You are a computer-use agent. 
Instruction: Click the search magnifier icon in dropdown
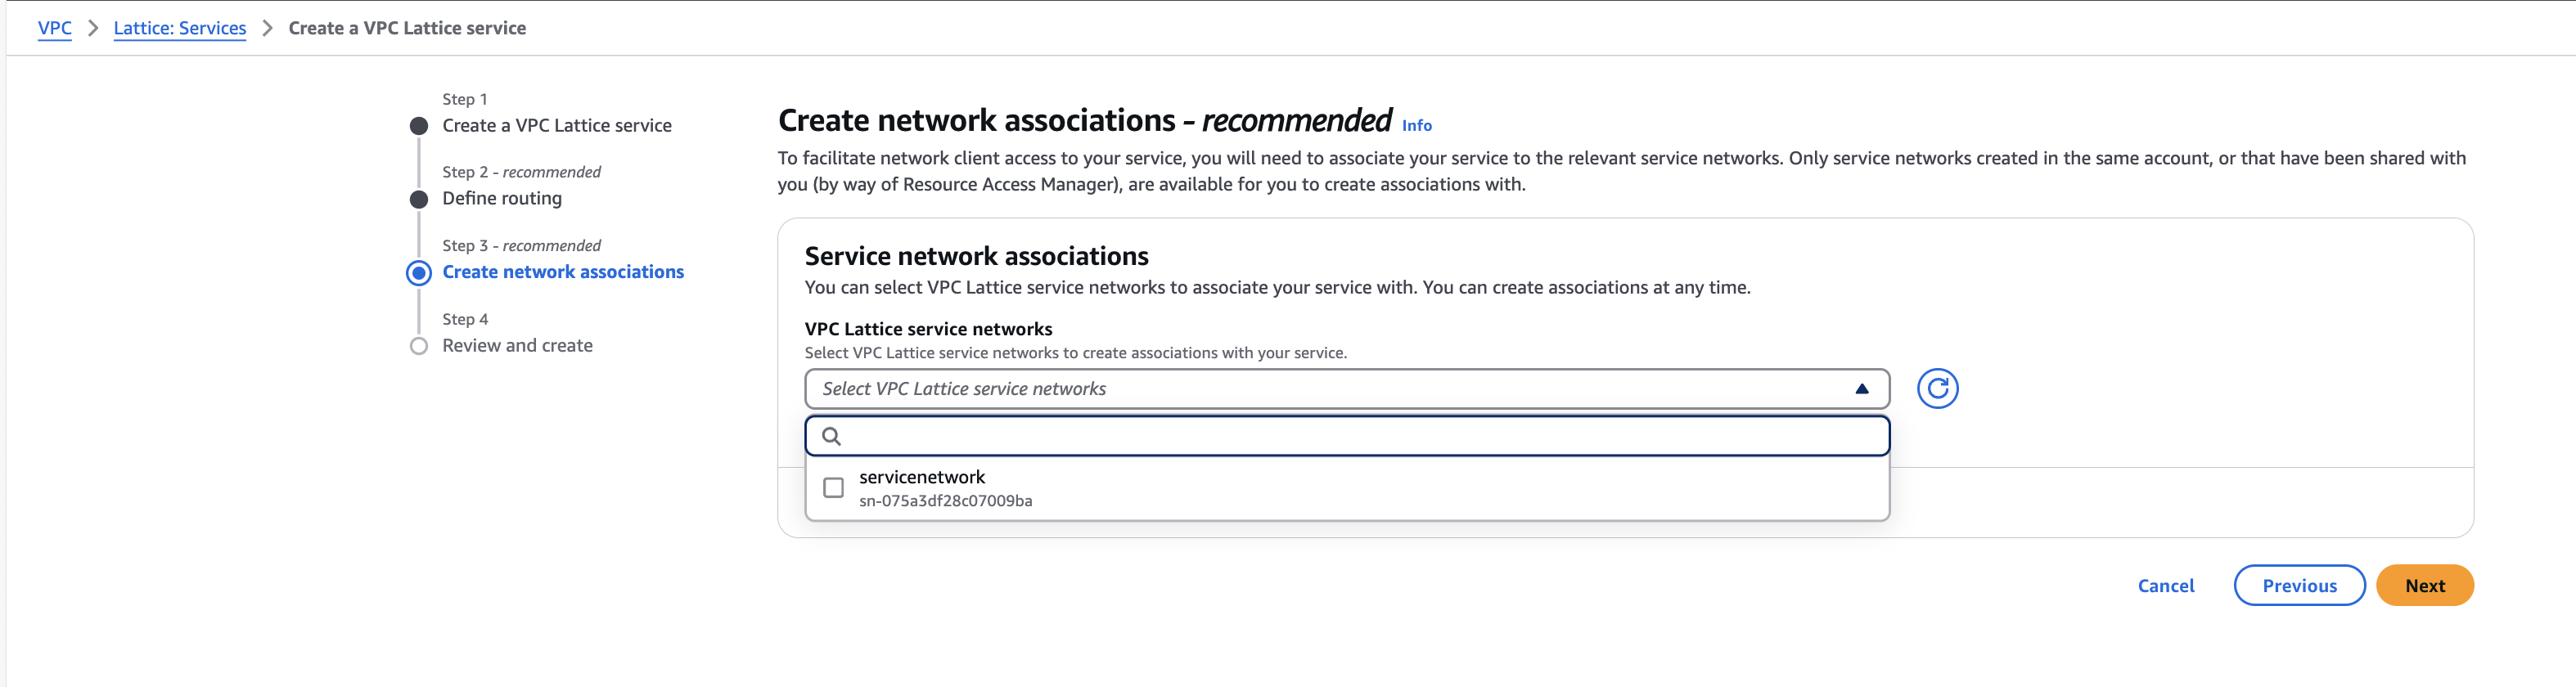pos(831,436)
